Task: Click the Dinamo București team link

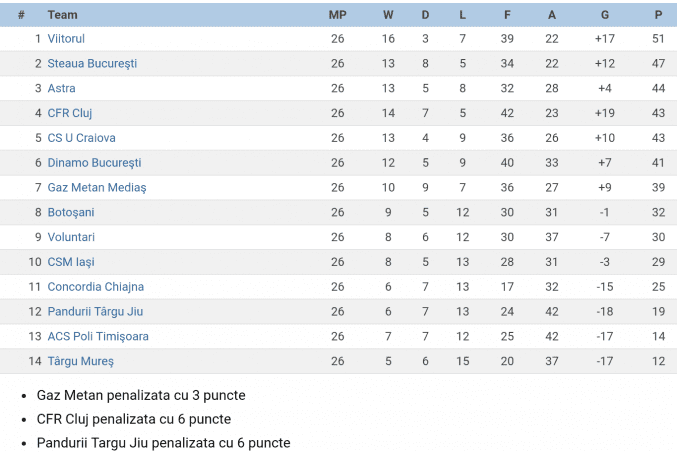Action: click(x=94, y=162)
